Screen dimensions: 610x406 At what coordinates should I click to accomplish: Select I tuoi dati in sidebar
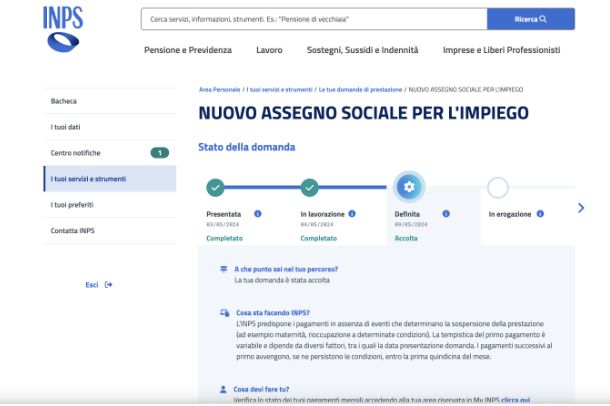[x=110, y=127]
